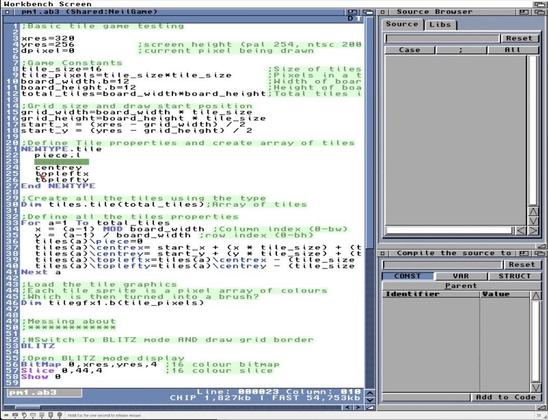The width and height of the screenshot is (548, 420).
Task: Click the 'Show 0' line
Action: (41, 377)
